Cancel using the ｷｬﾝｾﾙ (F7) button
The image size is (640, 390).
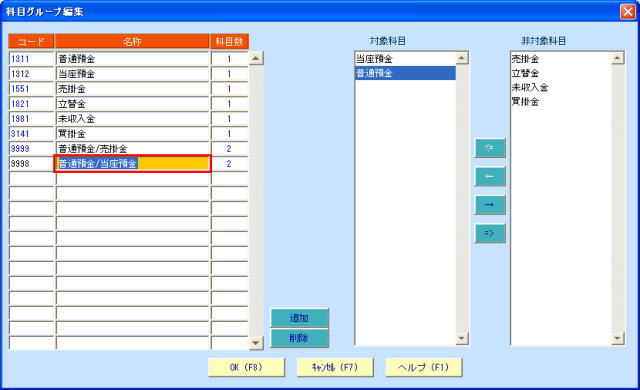click(x=335, y=367)
